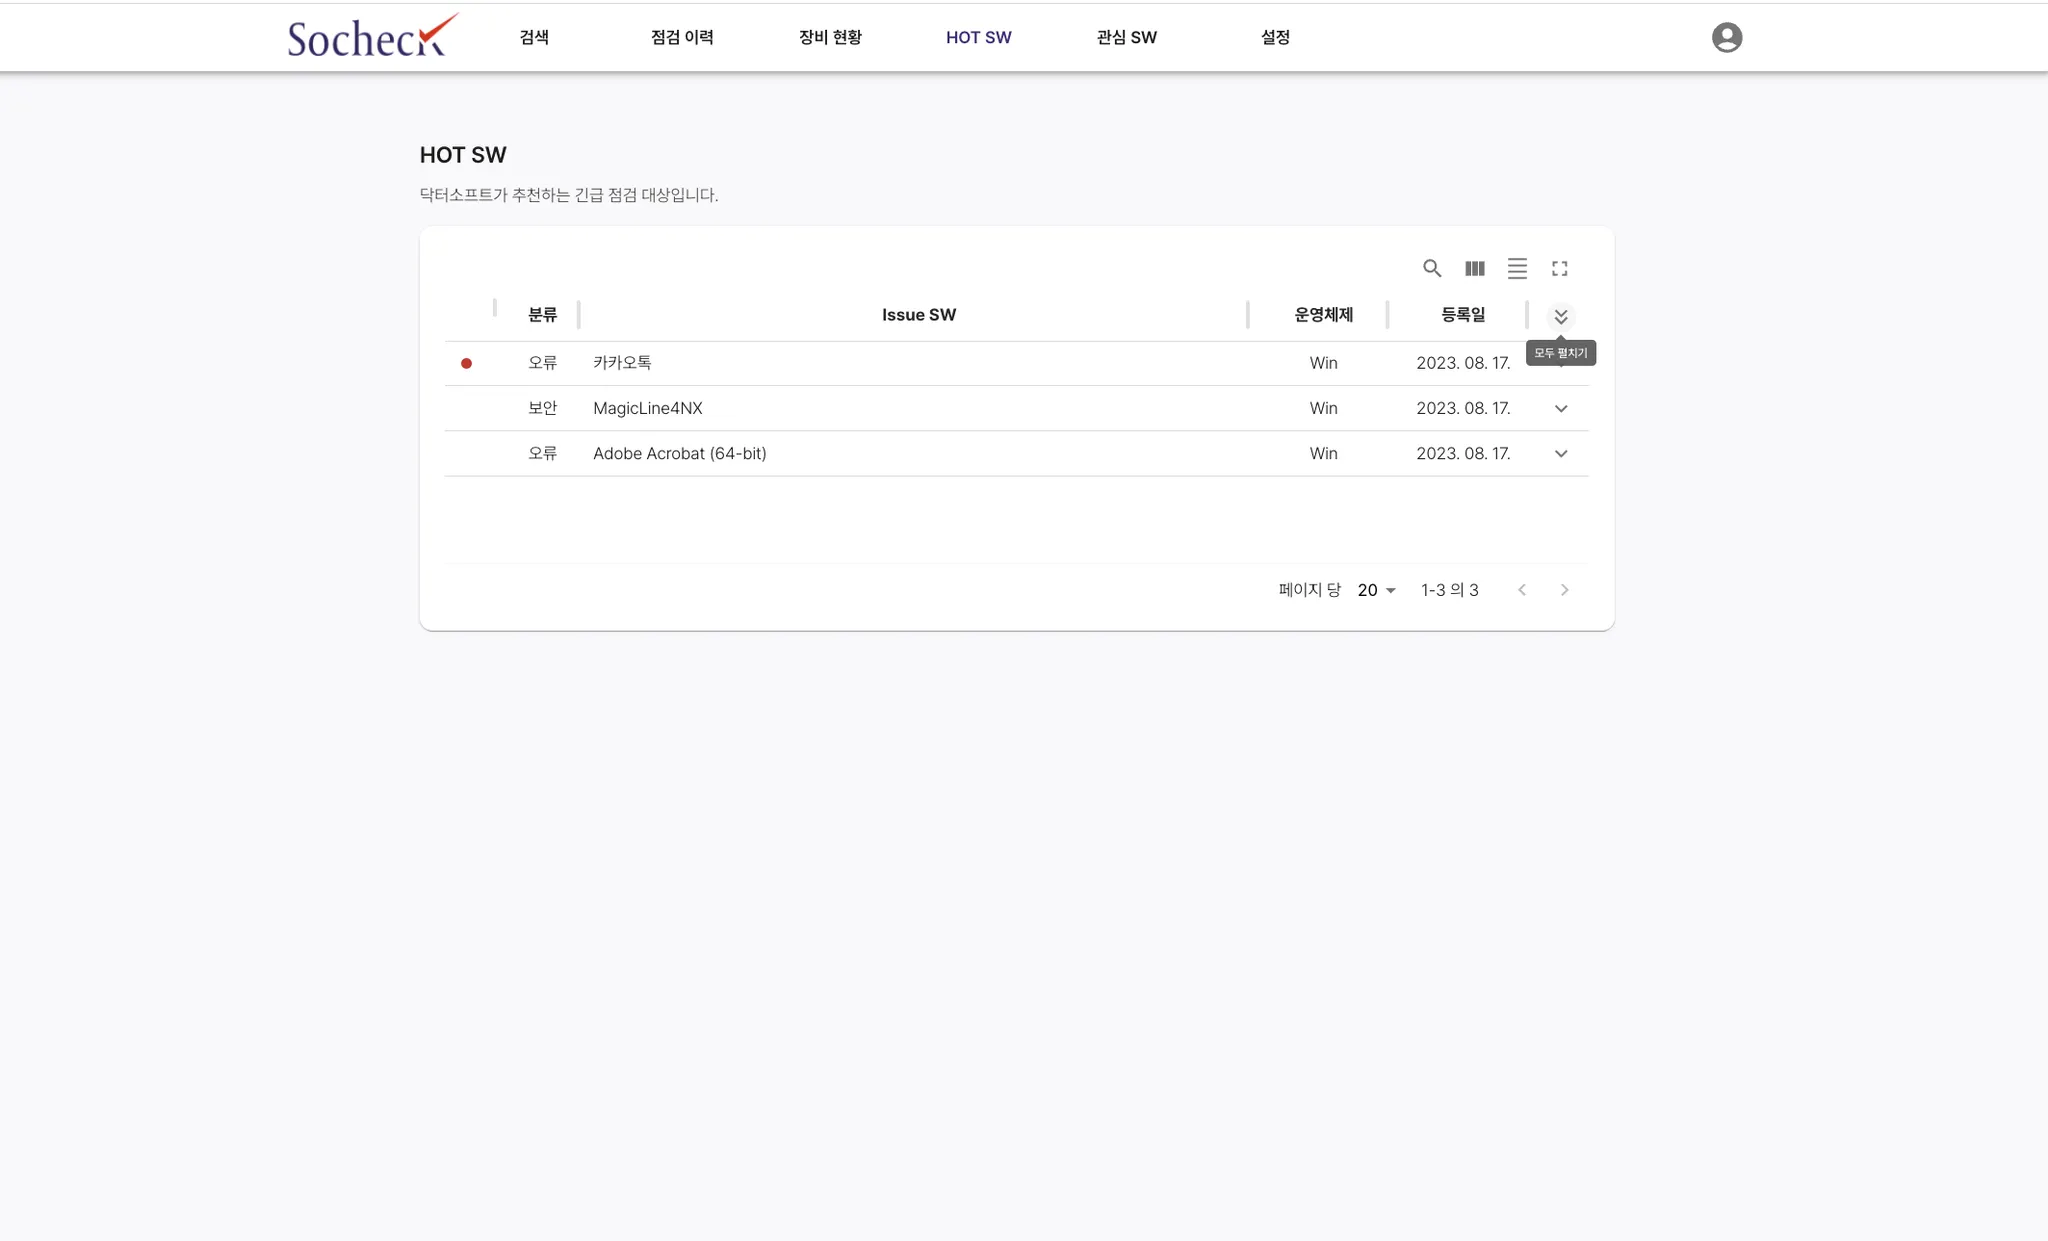Expand all rows with the double chevron
2048x1241 pixels.
(1560, 317)
